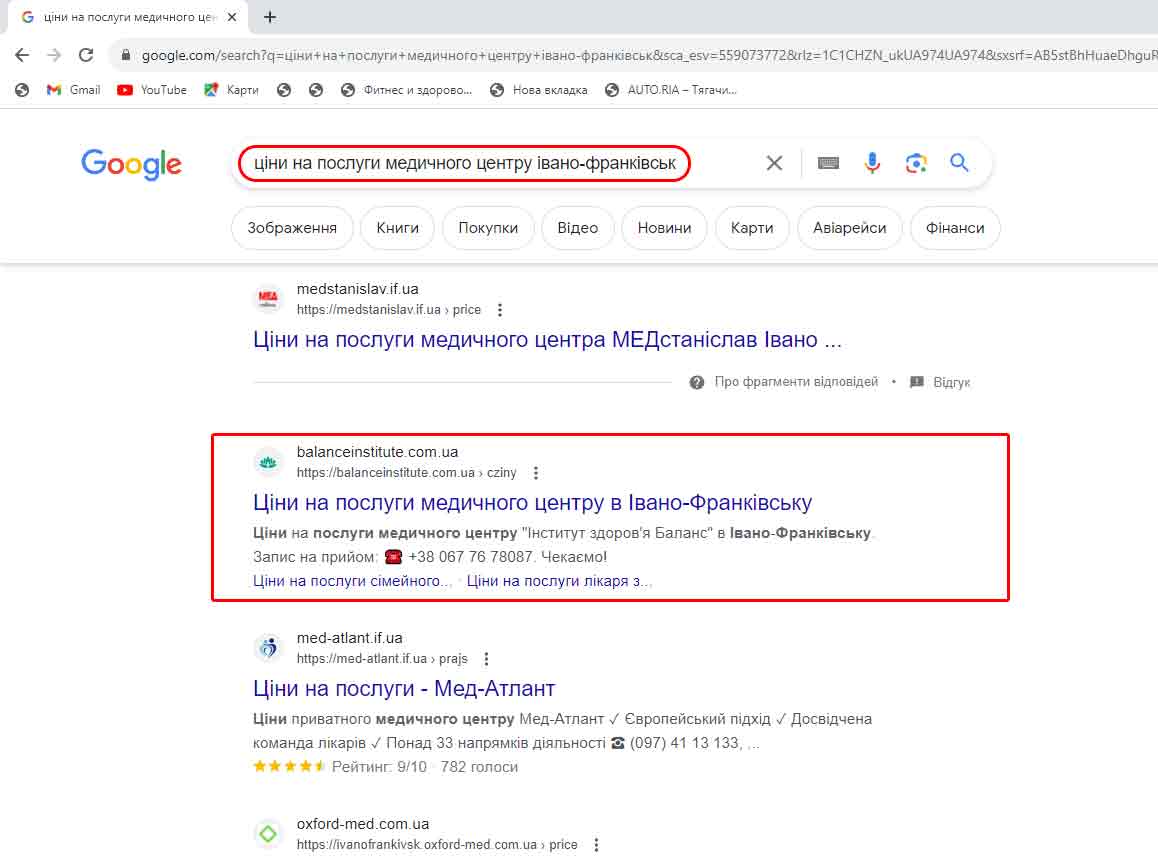Switch to the Відео filter
This screenshot has width=1158, height=856.
coord(578,228)
